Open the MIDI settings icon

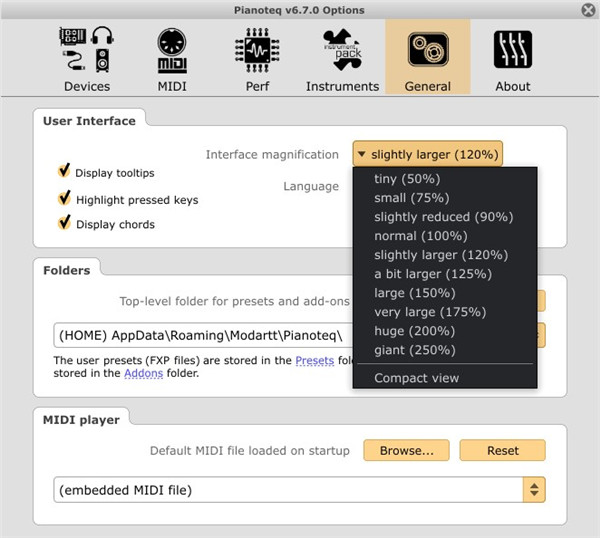(172, 49)
